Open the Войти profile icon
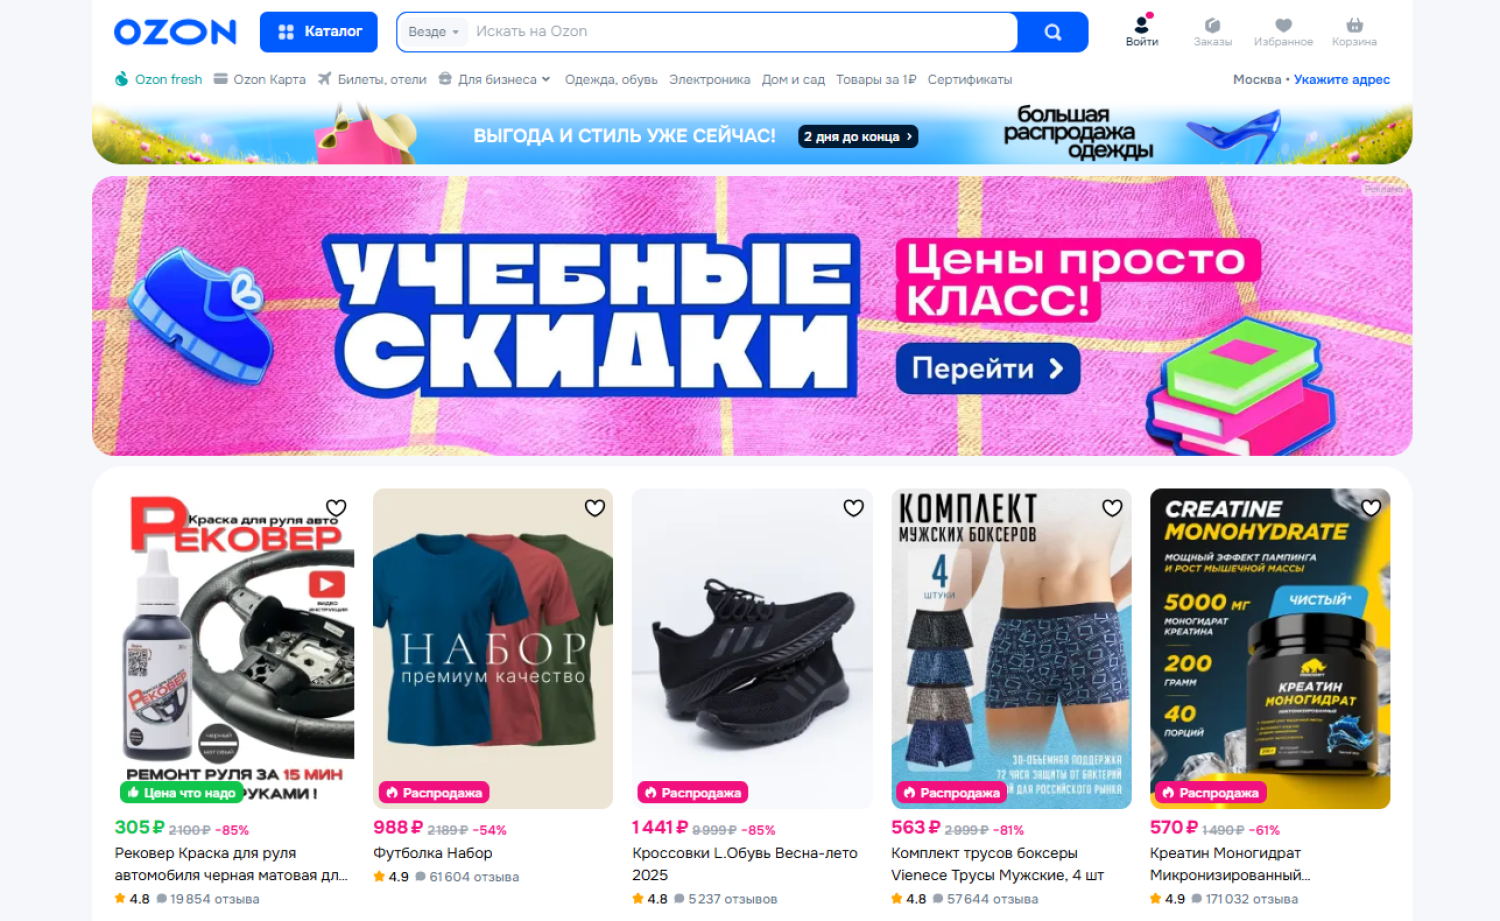1500x921 pixels. pyautogui.click(x=1141, y=30)
